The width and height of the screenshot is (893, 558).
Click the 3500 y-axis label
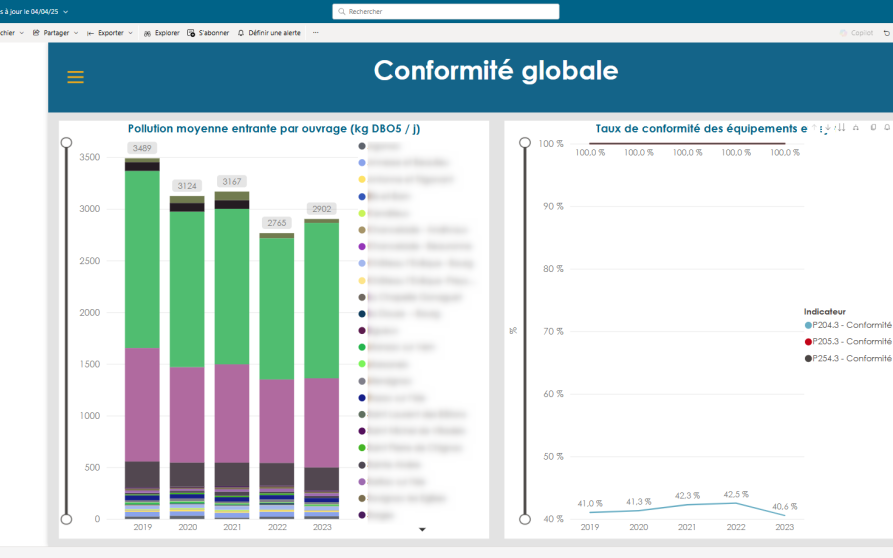pyautogui.click(x=90, y=157)
